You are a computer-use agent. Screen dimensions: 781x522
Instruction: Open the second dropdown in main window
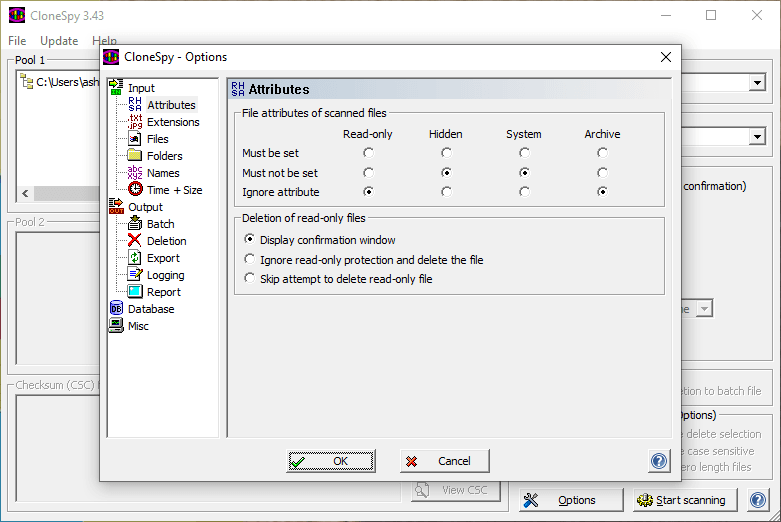point(757,136)
